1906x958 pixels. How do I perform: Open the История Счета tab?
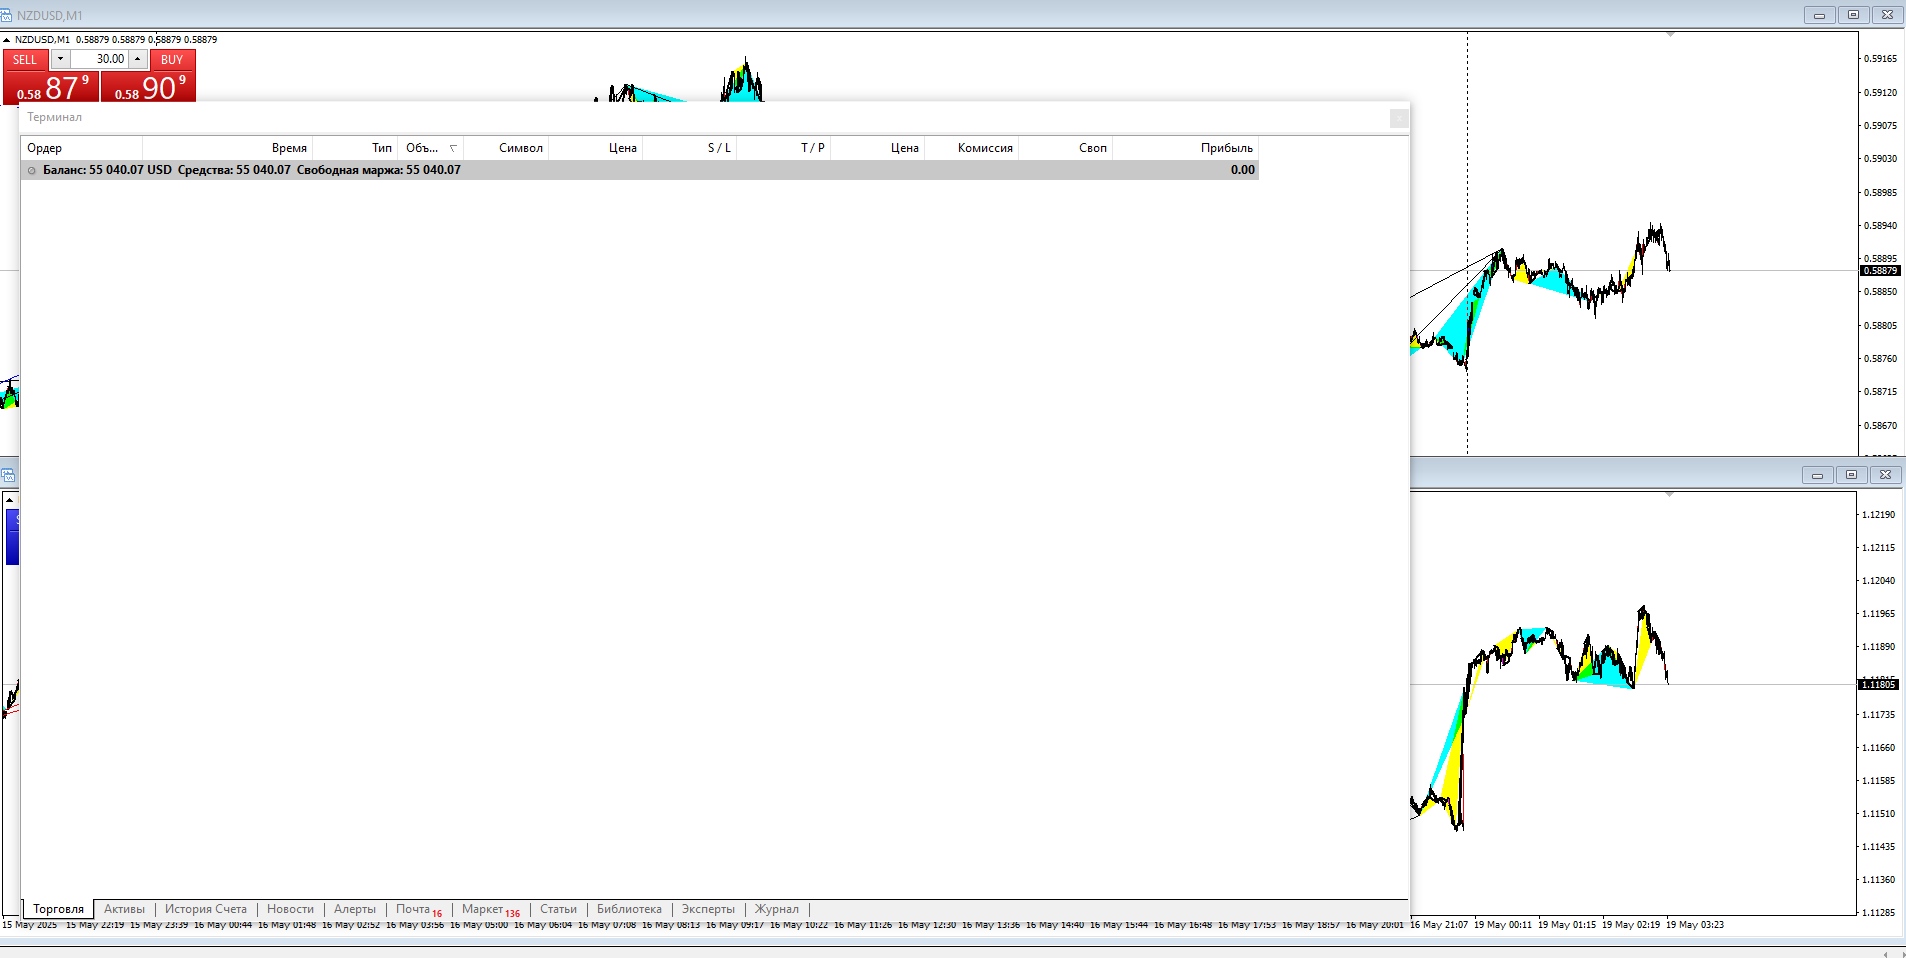point(205,909)
